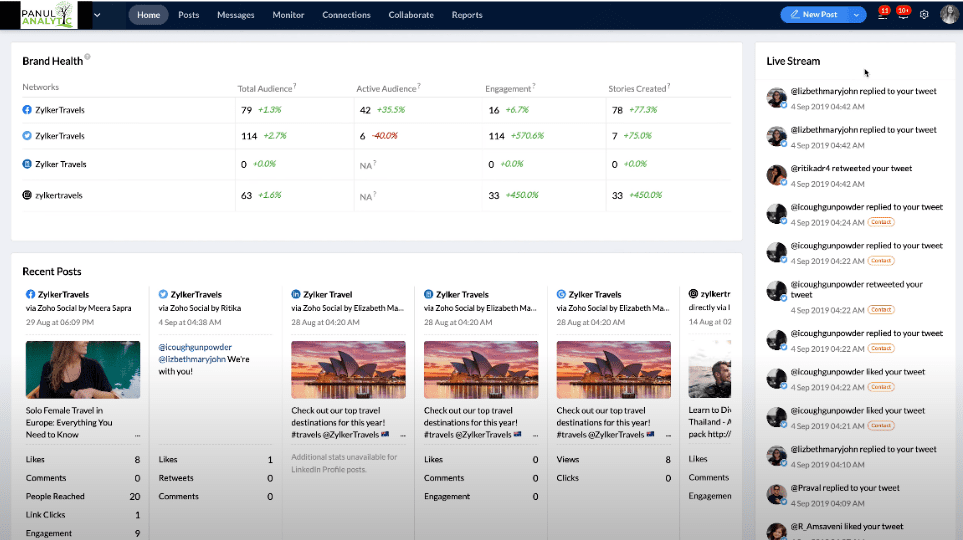Click the Google icon on Views post
Screen dimensions: 963x540
tap(561, 294)
